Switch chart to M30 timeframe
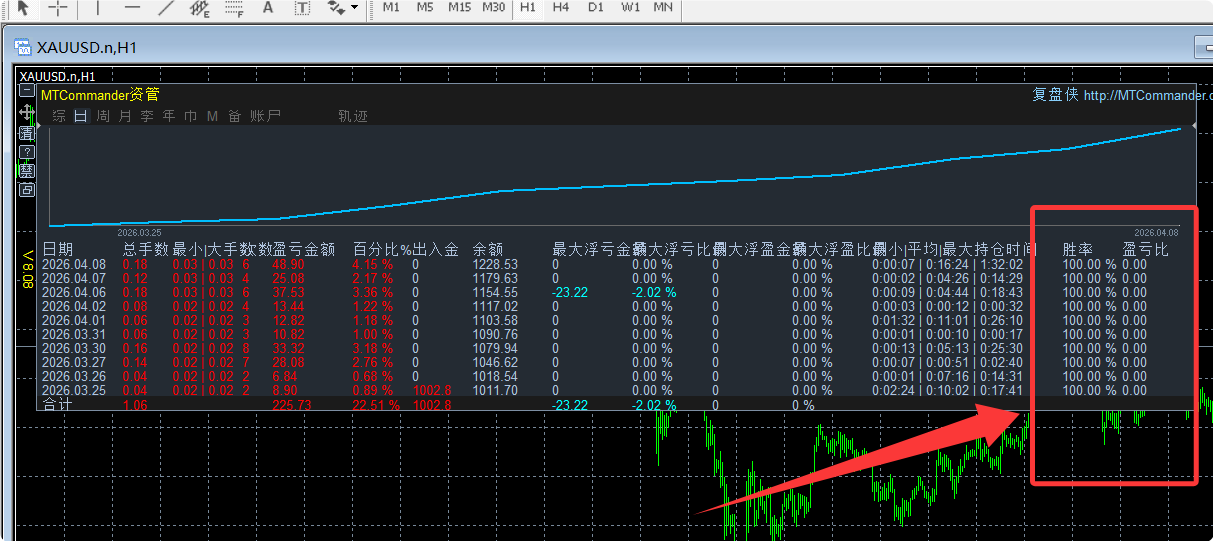This screenshot has width=1213, height=541. coord(493,7)
